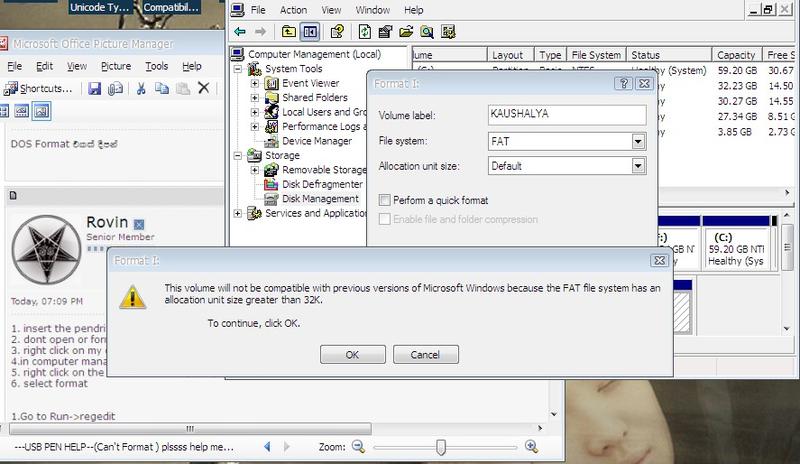800x464 pixels.
Task: Click the open folder icon in management toolbar
Action: click(406, 32)
